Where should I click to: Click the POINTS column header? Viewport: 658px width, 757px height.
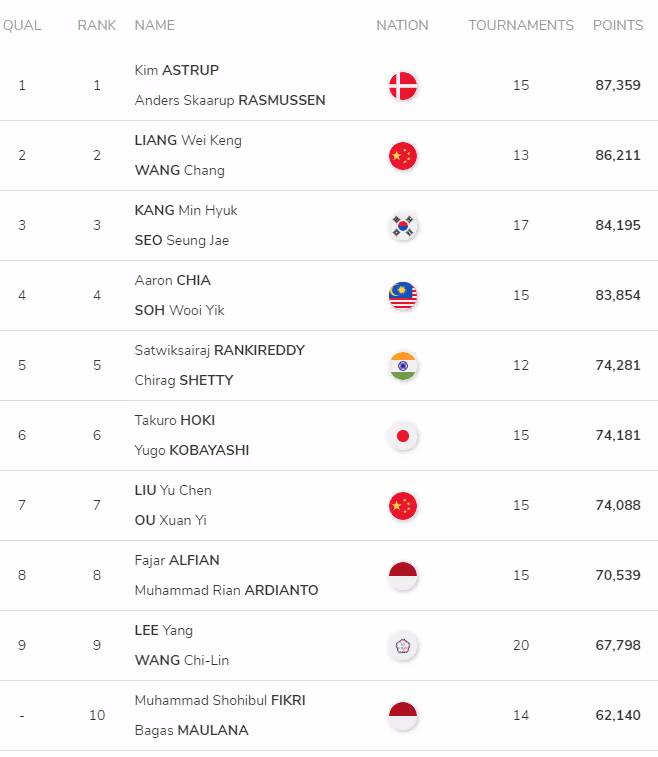coord(618,25)
